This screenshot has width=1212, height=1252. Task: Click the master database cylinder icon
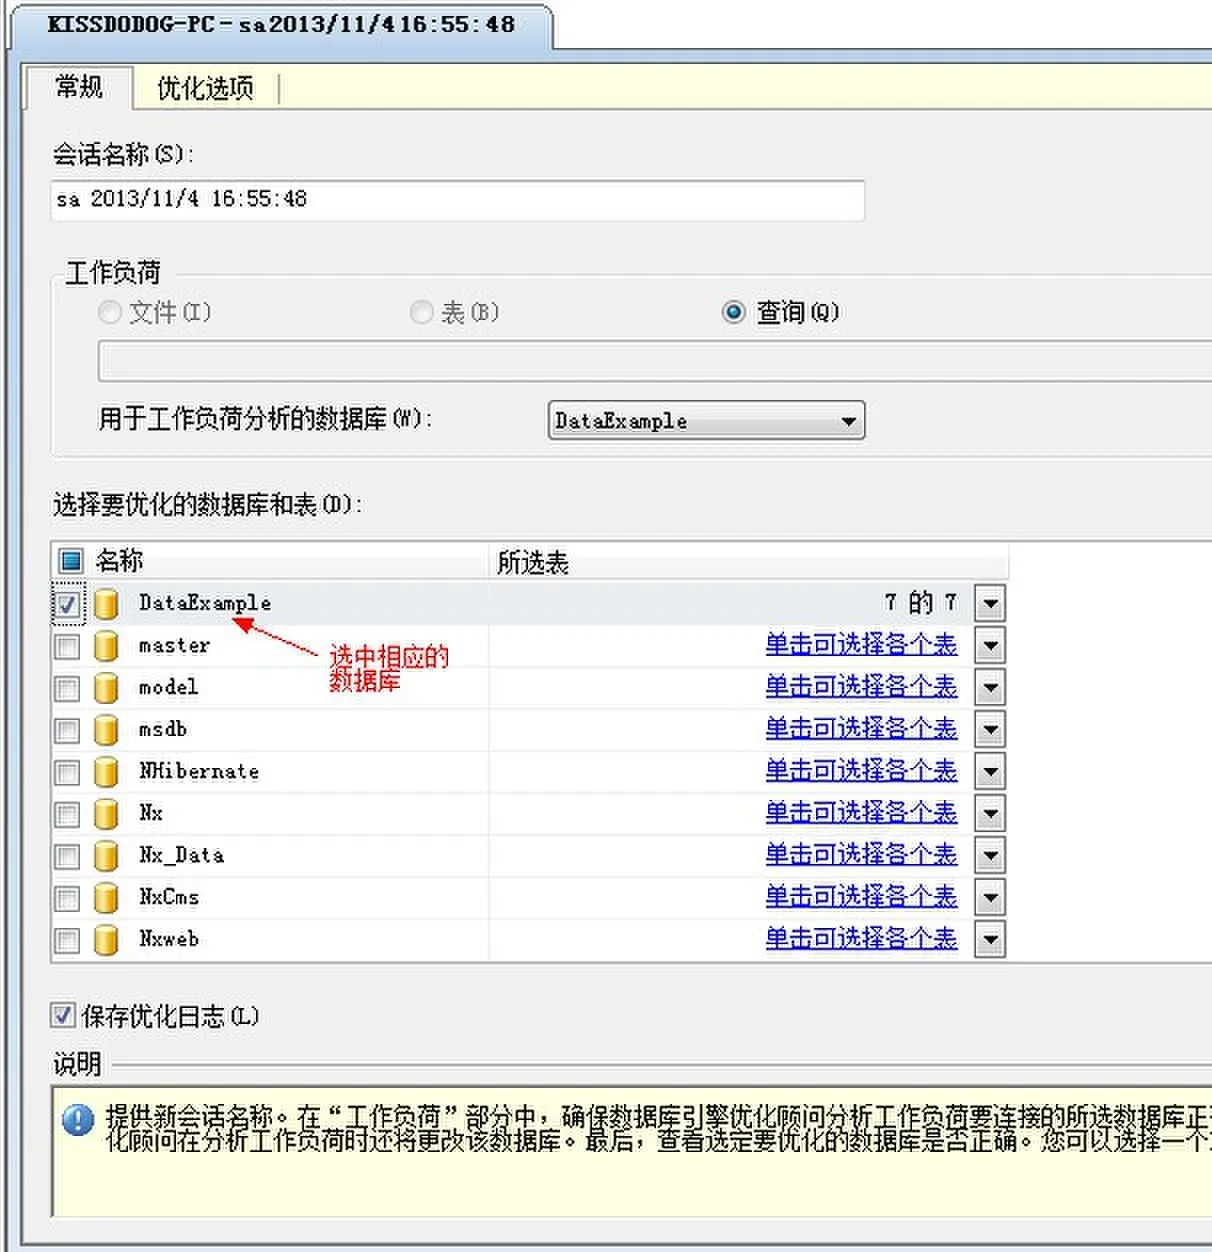pos(106,646)
